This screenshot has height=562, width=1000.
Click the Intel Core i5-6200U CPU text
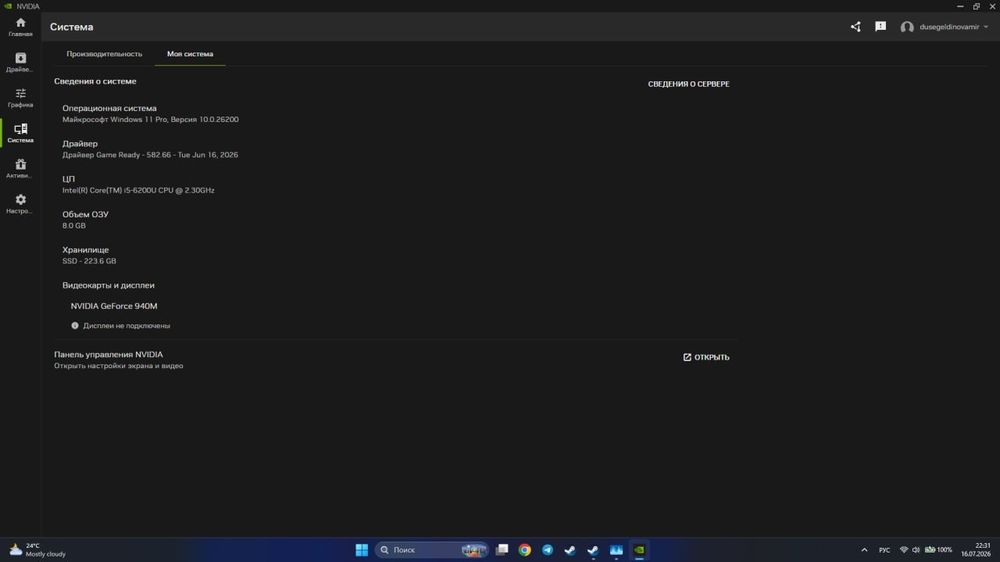click(138, 190)
